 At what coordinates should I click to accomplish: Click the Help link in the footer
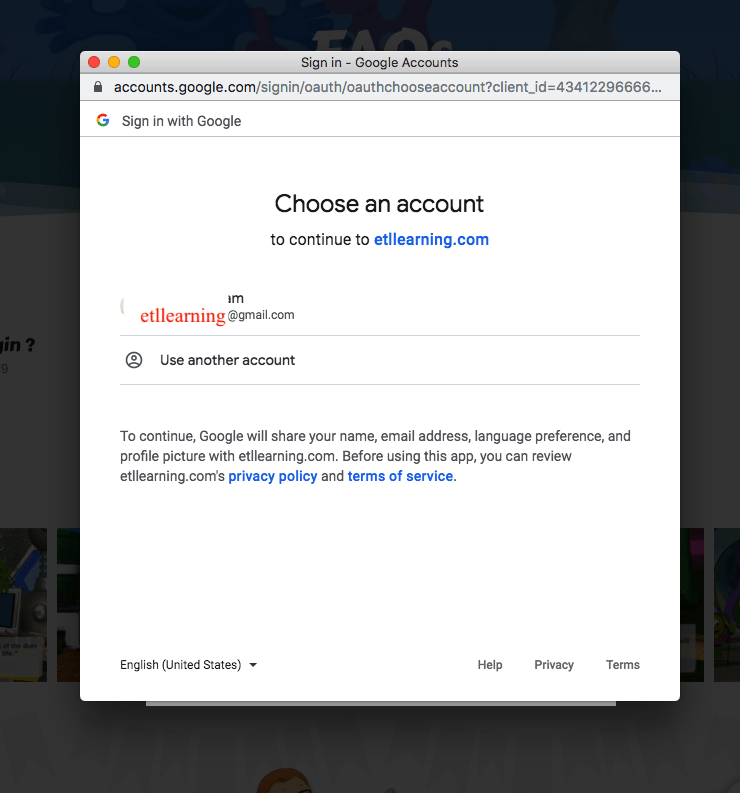(490, 665)
